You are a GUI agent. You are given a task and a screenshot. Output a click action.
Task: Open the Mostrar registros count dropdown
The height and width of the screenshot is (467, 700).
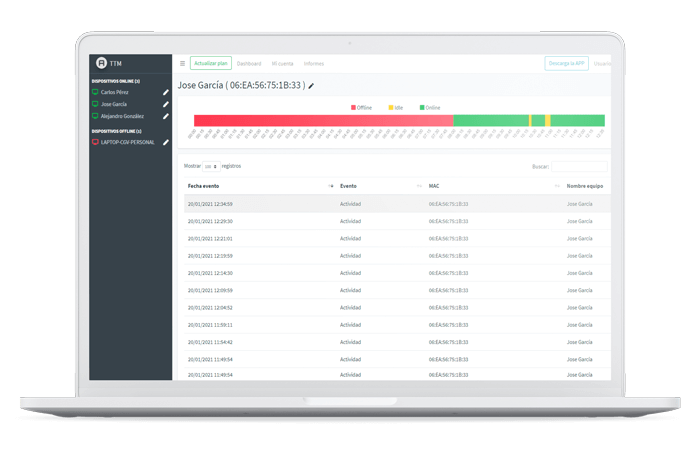[211, 166]
